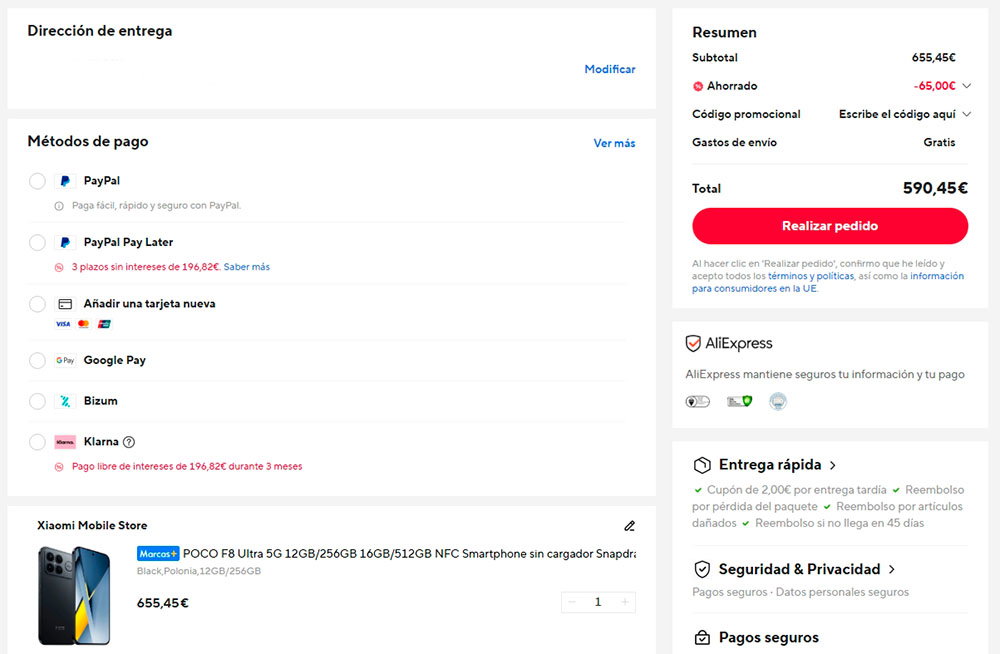Click the Pagos seguros lock bag icon
The width and height of the screenshot is (1000, 654).
click(702, 637)
